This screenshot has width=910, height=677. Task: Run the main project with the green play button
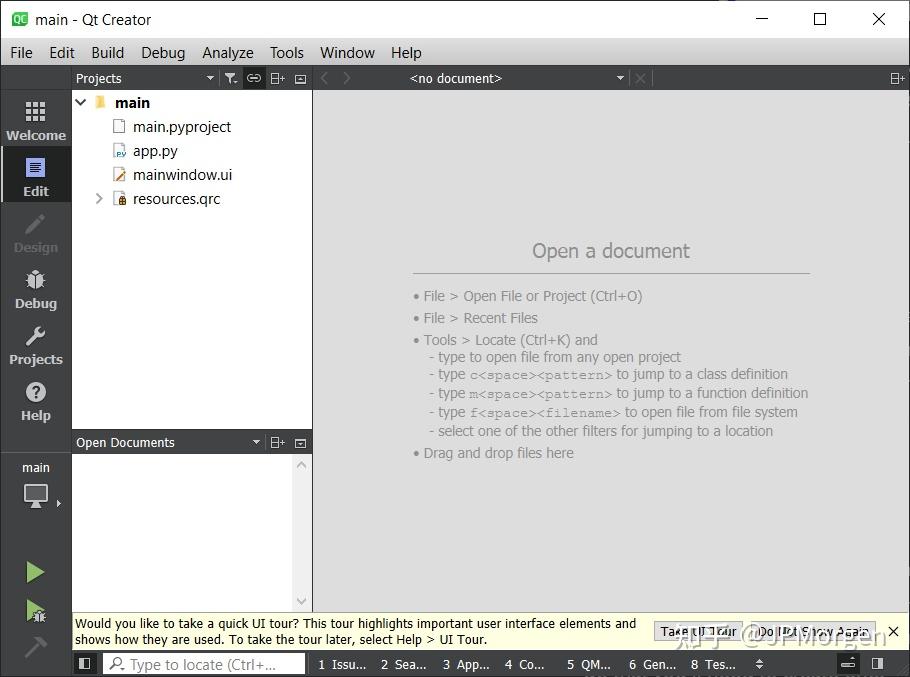tap(36, 571)
